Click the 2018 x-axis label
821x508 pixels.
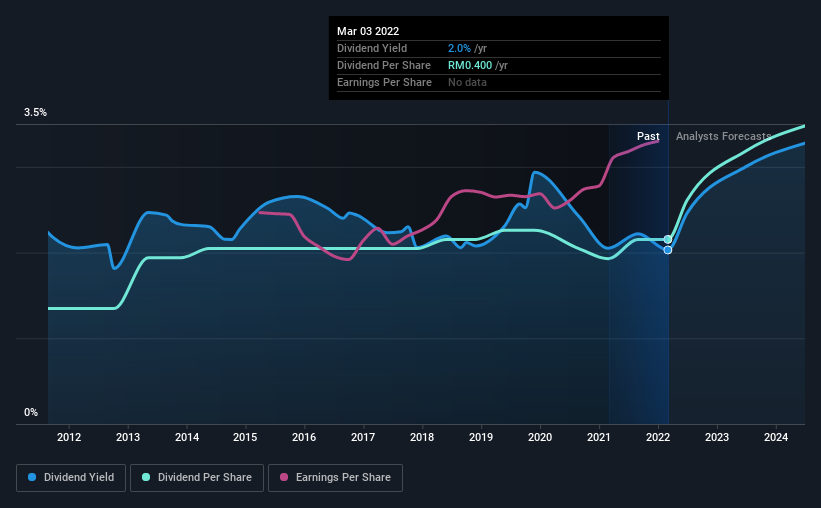[x=422, y=437]
